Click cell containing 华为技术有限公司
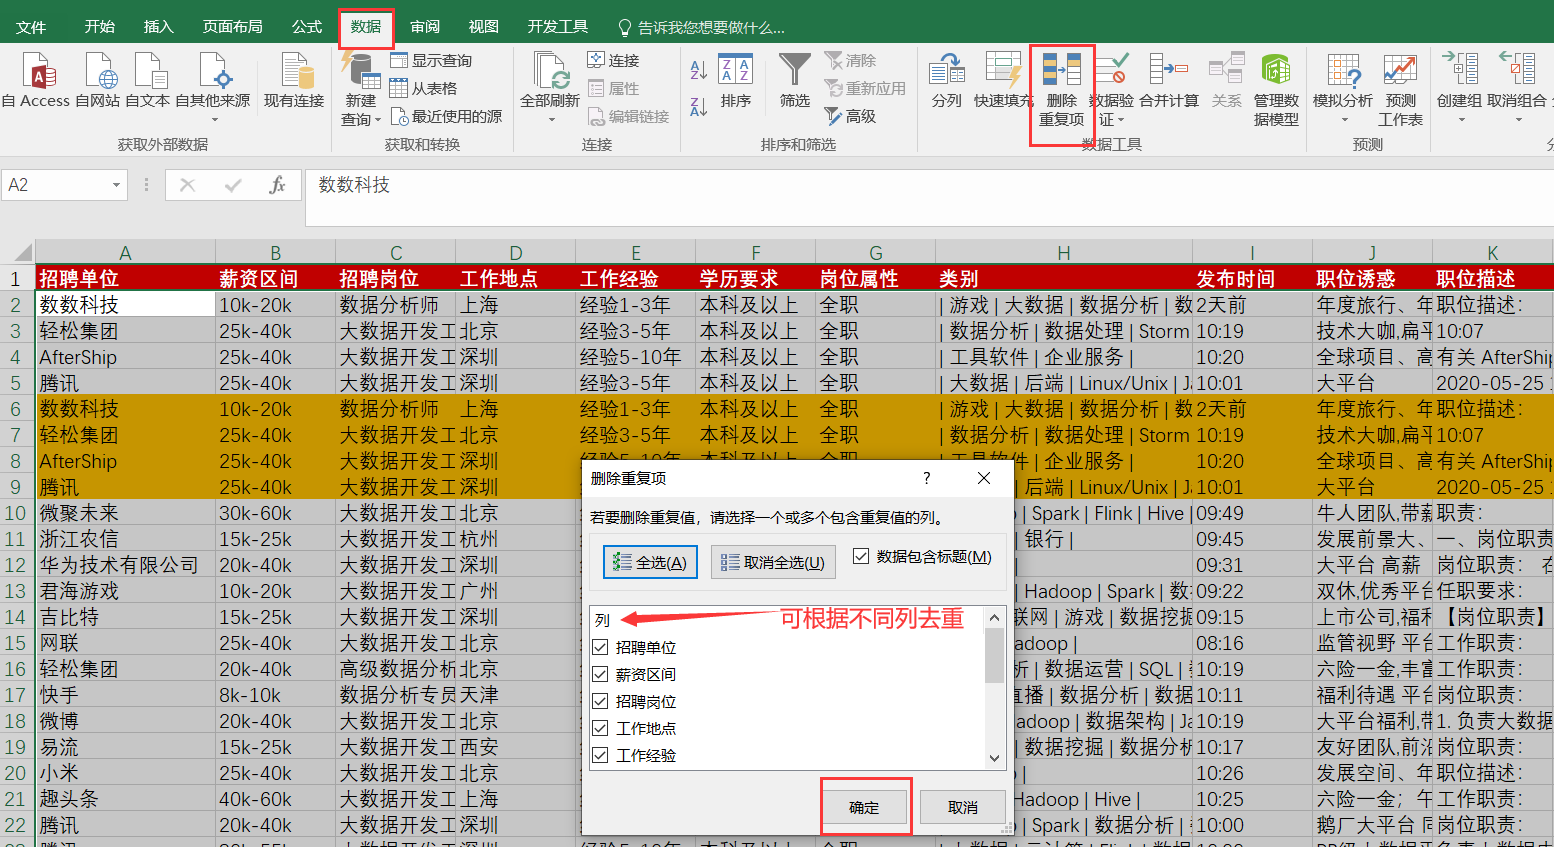Viewport: 1554px width, 847px height. pyautogui.click(x=125, y=565)
